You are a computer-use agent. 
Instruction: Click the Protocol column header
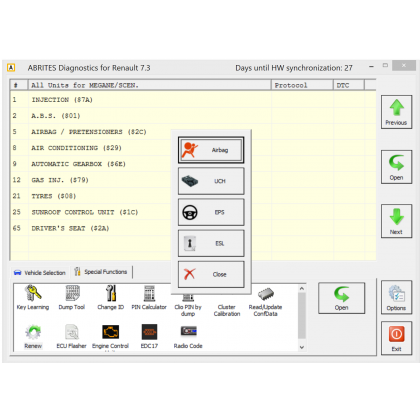click(x=302, y=85)
